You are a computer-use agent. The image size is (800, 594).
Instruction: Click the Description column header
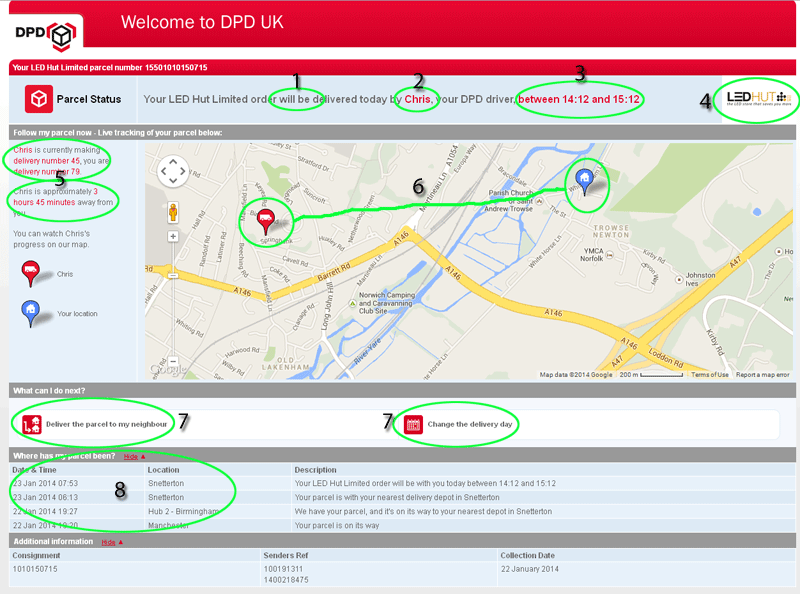[x=315, y=470]
